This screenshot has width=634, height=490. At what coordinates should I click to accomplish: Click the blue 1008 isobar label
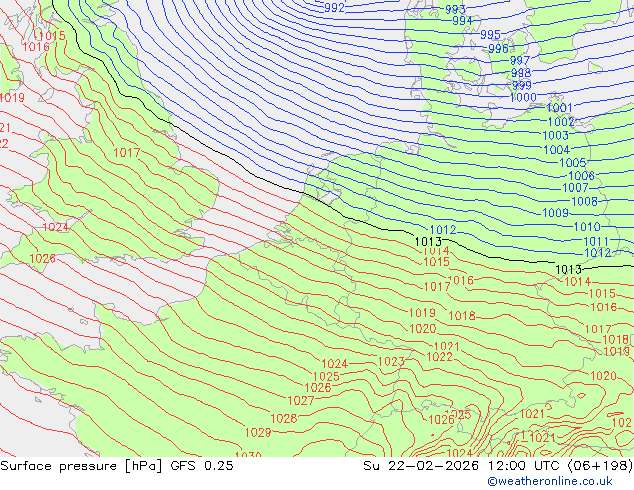point(584,201)
